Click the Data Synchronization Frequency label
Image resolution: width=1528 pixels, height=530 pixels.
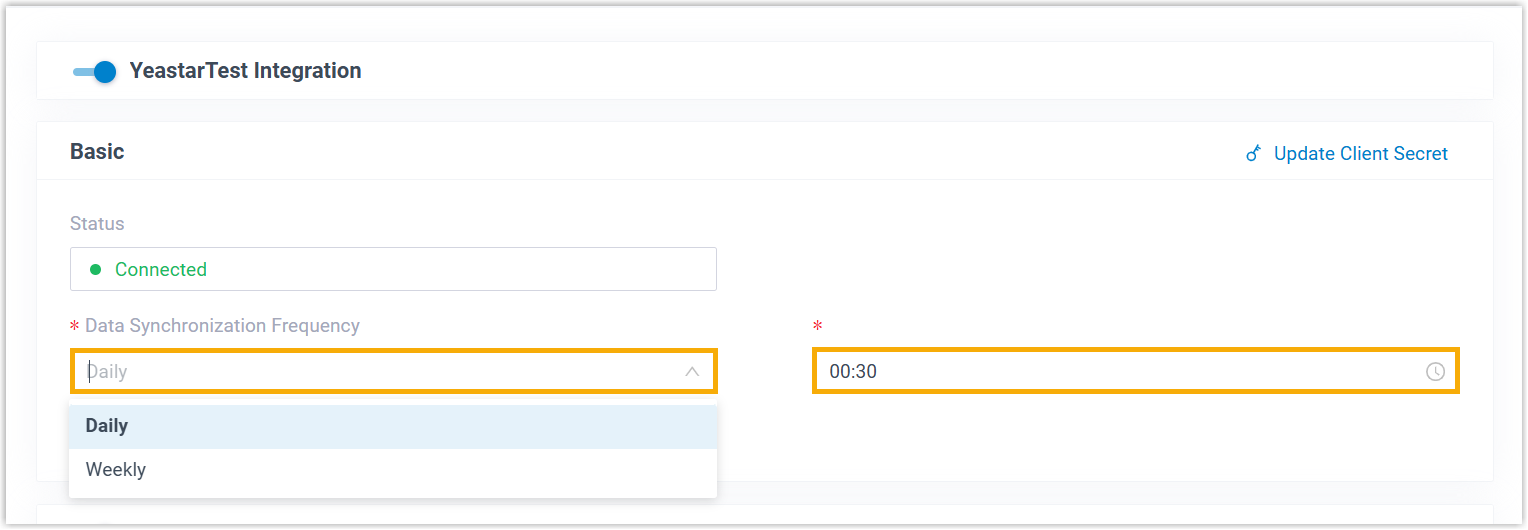click(222, 326)
